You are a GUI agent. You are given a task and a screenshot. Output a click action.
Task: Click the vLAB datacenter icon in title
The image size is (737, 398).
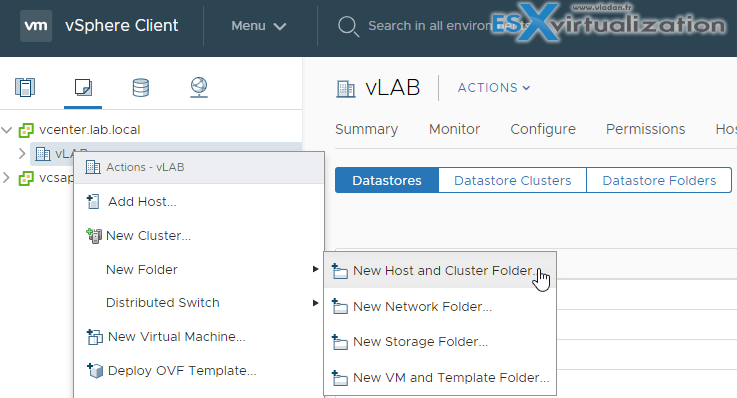[x=345, y=88]
